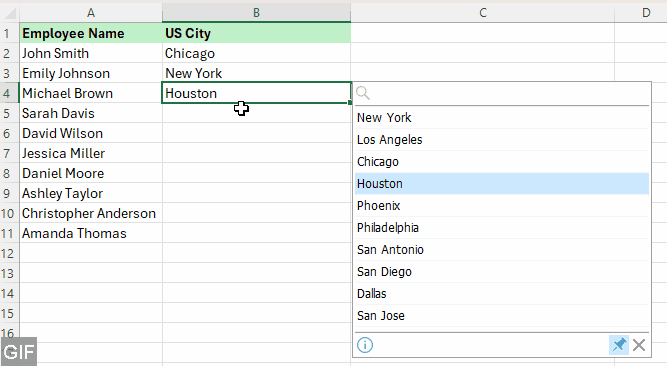Image resolution: width=667 pixels, height=366 pixels.
Task: Select row 6 header
Action: (x=9, y=133)
